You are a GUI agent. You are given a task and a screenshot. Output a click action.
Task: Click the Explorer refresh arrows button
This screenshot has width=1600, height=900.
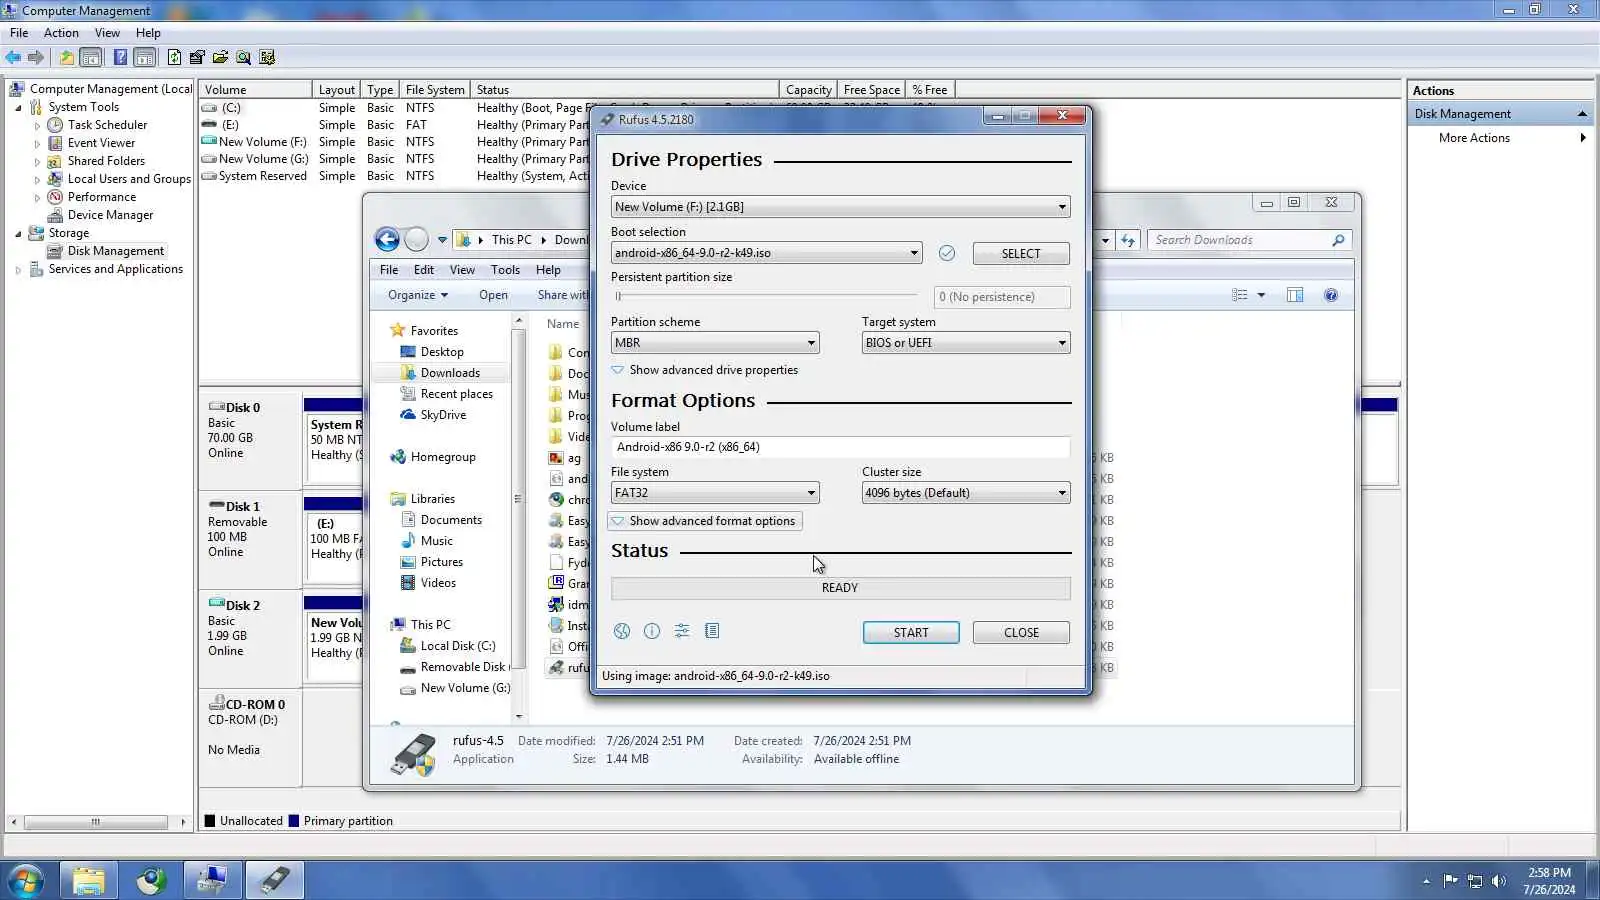click(x=1128, y=240)
